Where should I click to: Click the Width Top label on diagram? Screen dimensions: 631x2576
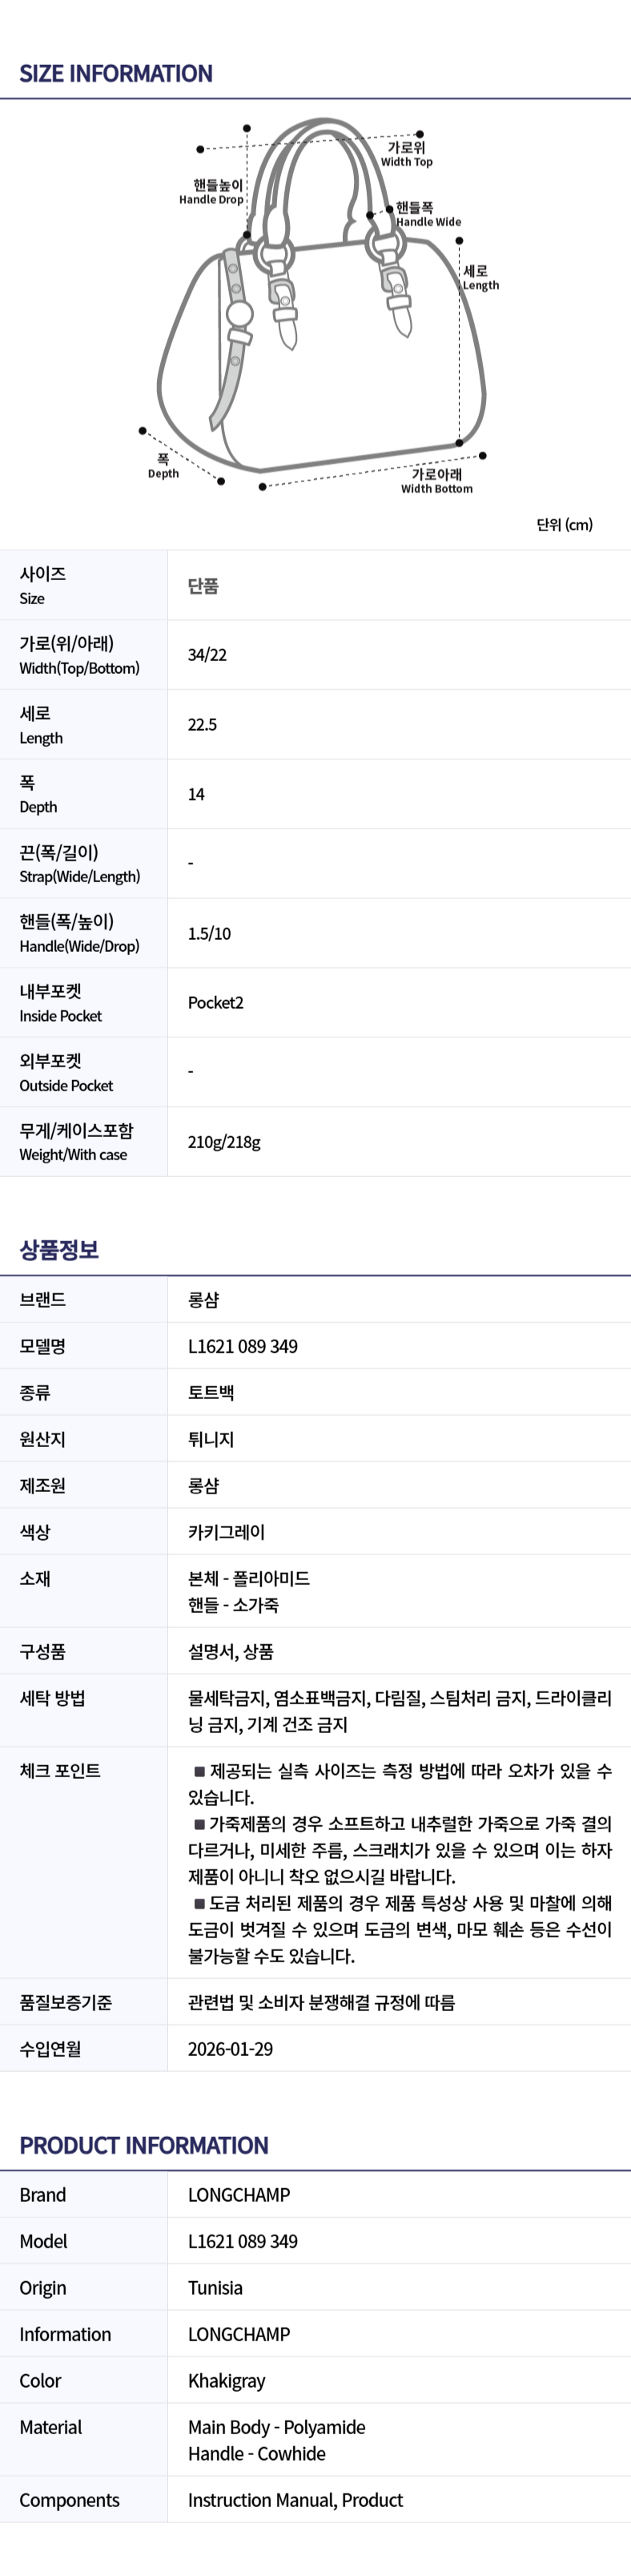(x=406, y=154)
